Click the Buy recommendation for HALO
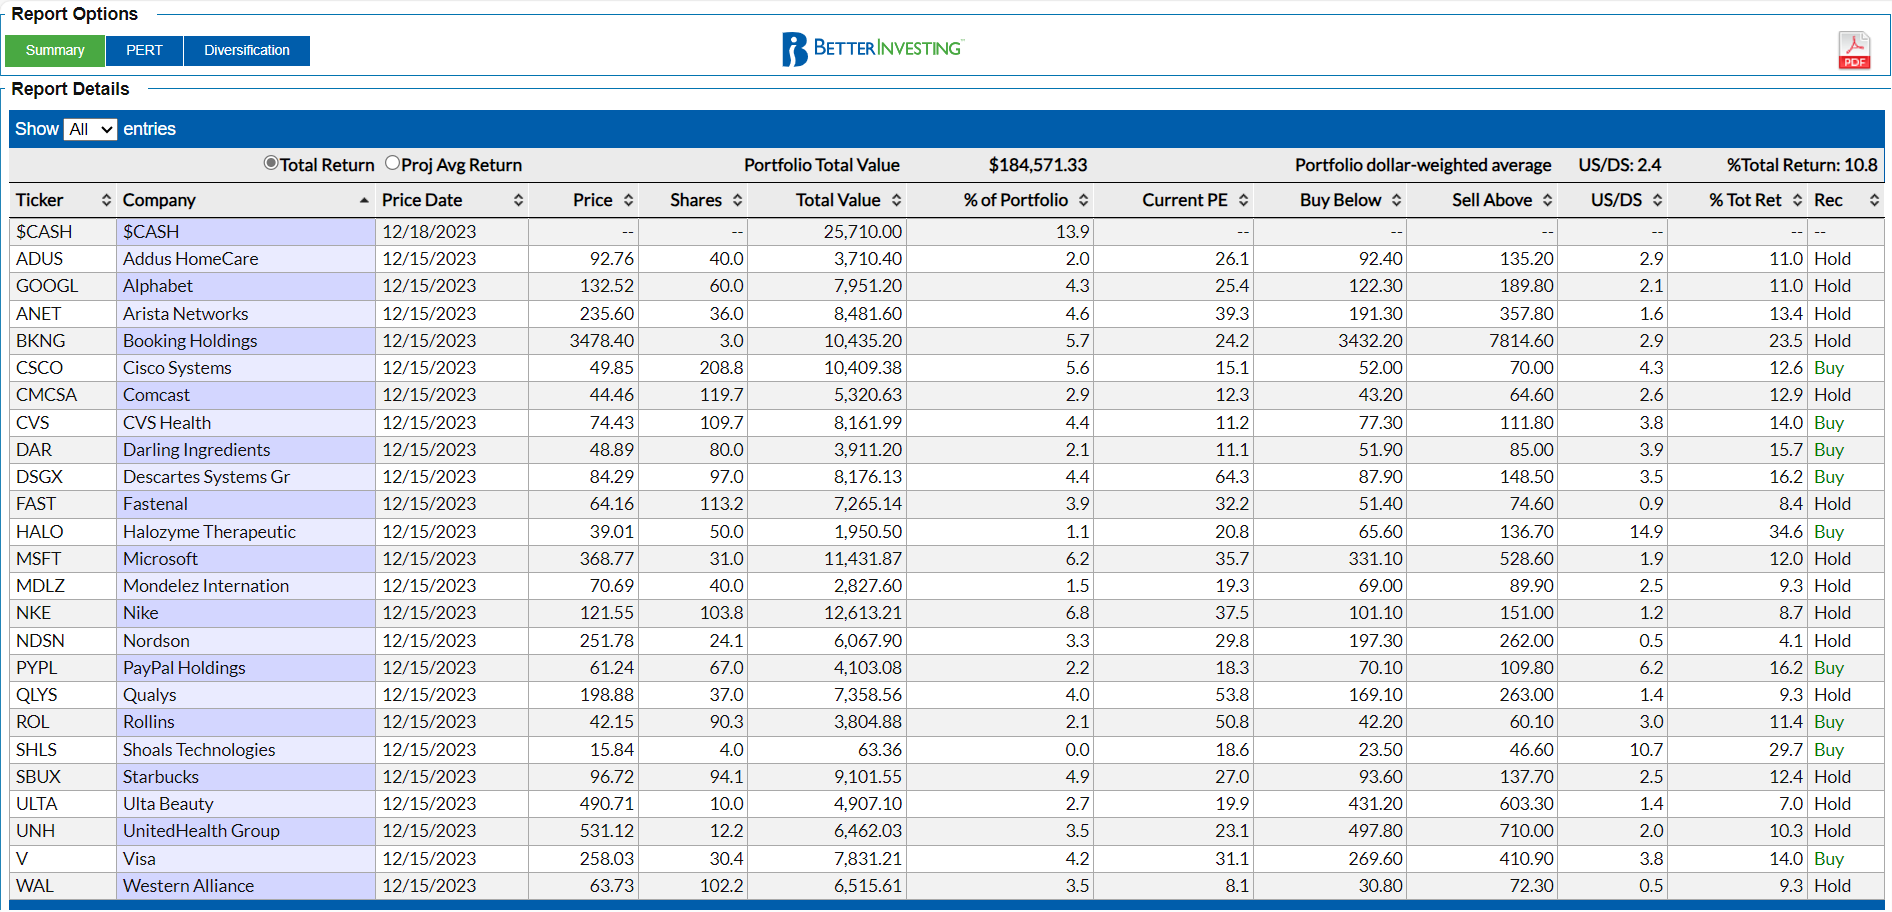Viewport: 1892px width, 912px height. point(1828,532)
